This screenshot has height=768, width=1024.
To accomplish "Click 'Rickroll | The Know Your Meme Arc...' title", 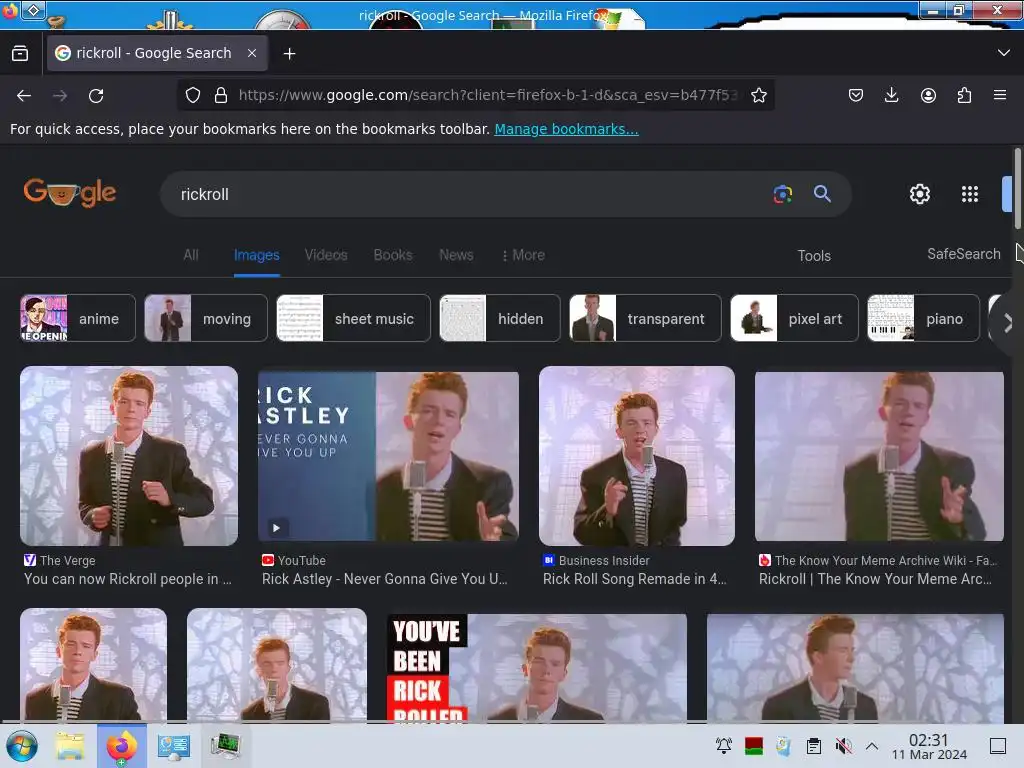I will (x=875, y=579).
